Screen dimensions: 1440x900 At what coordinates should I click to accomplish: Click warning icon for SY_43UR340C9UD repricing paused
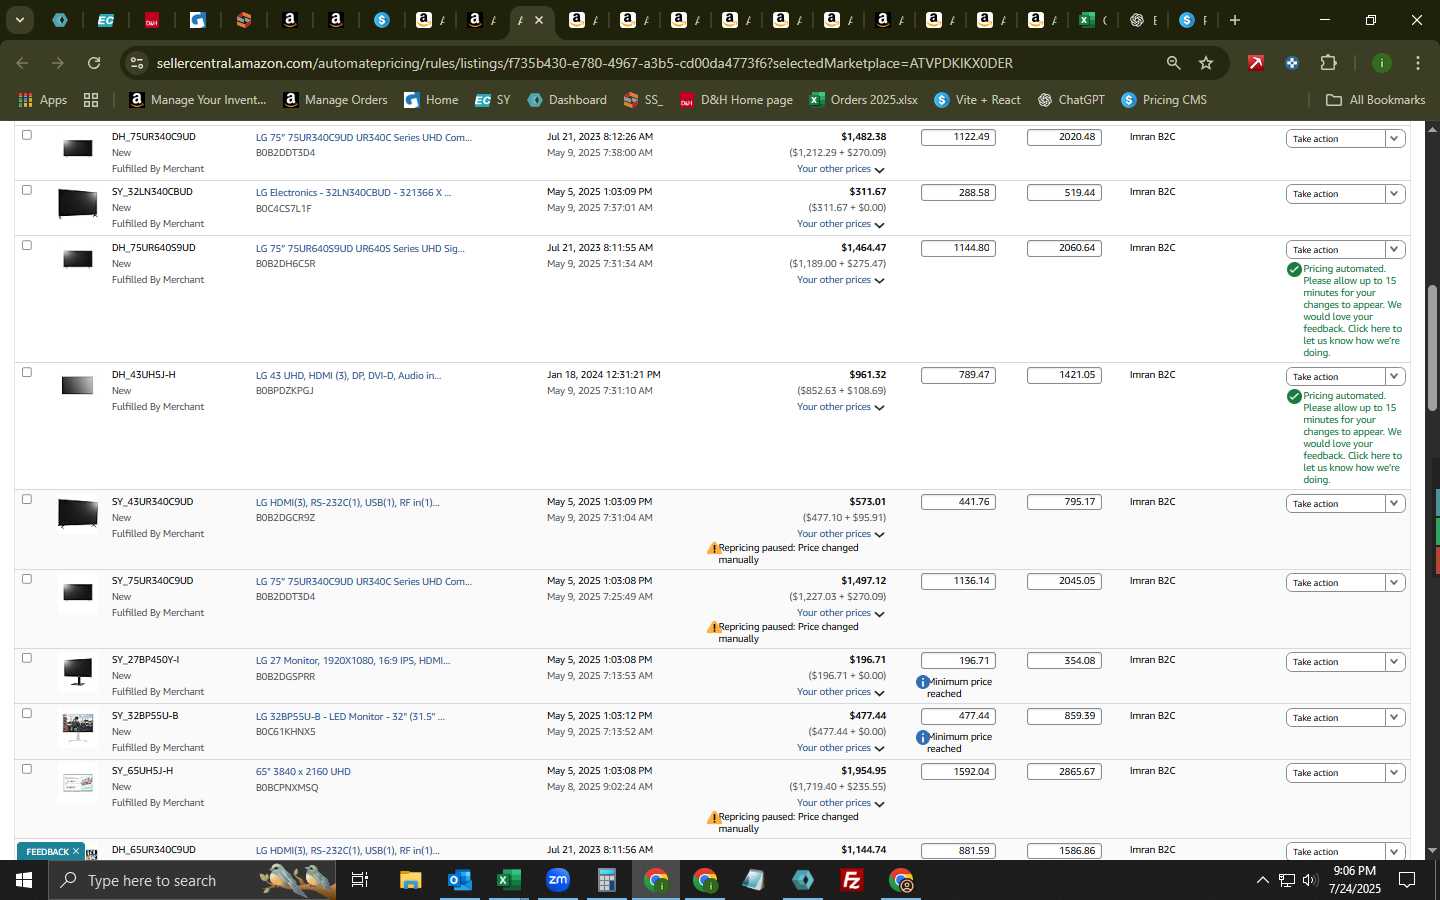tap(713, 548)
